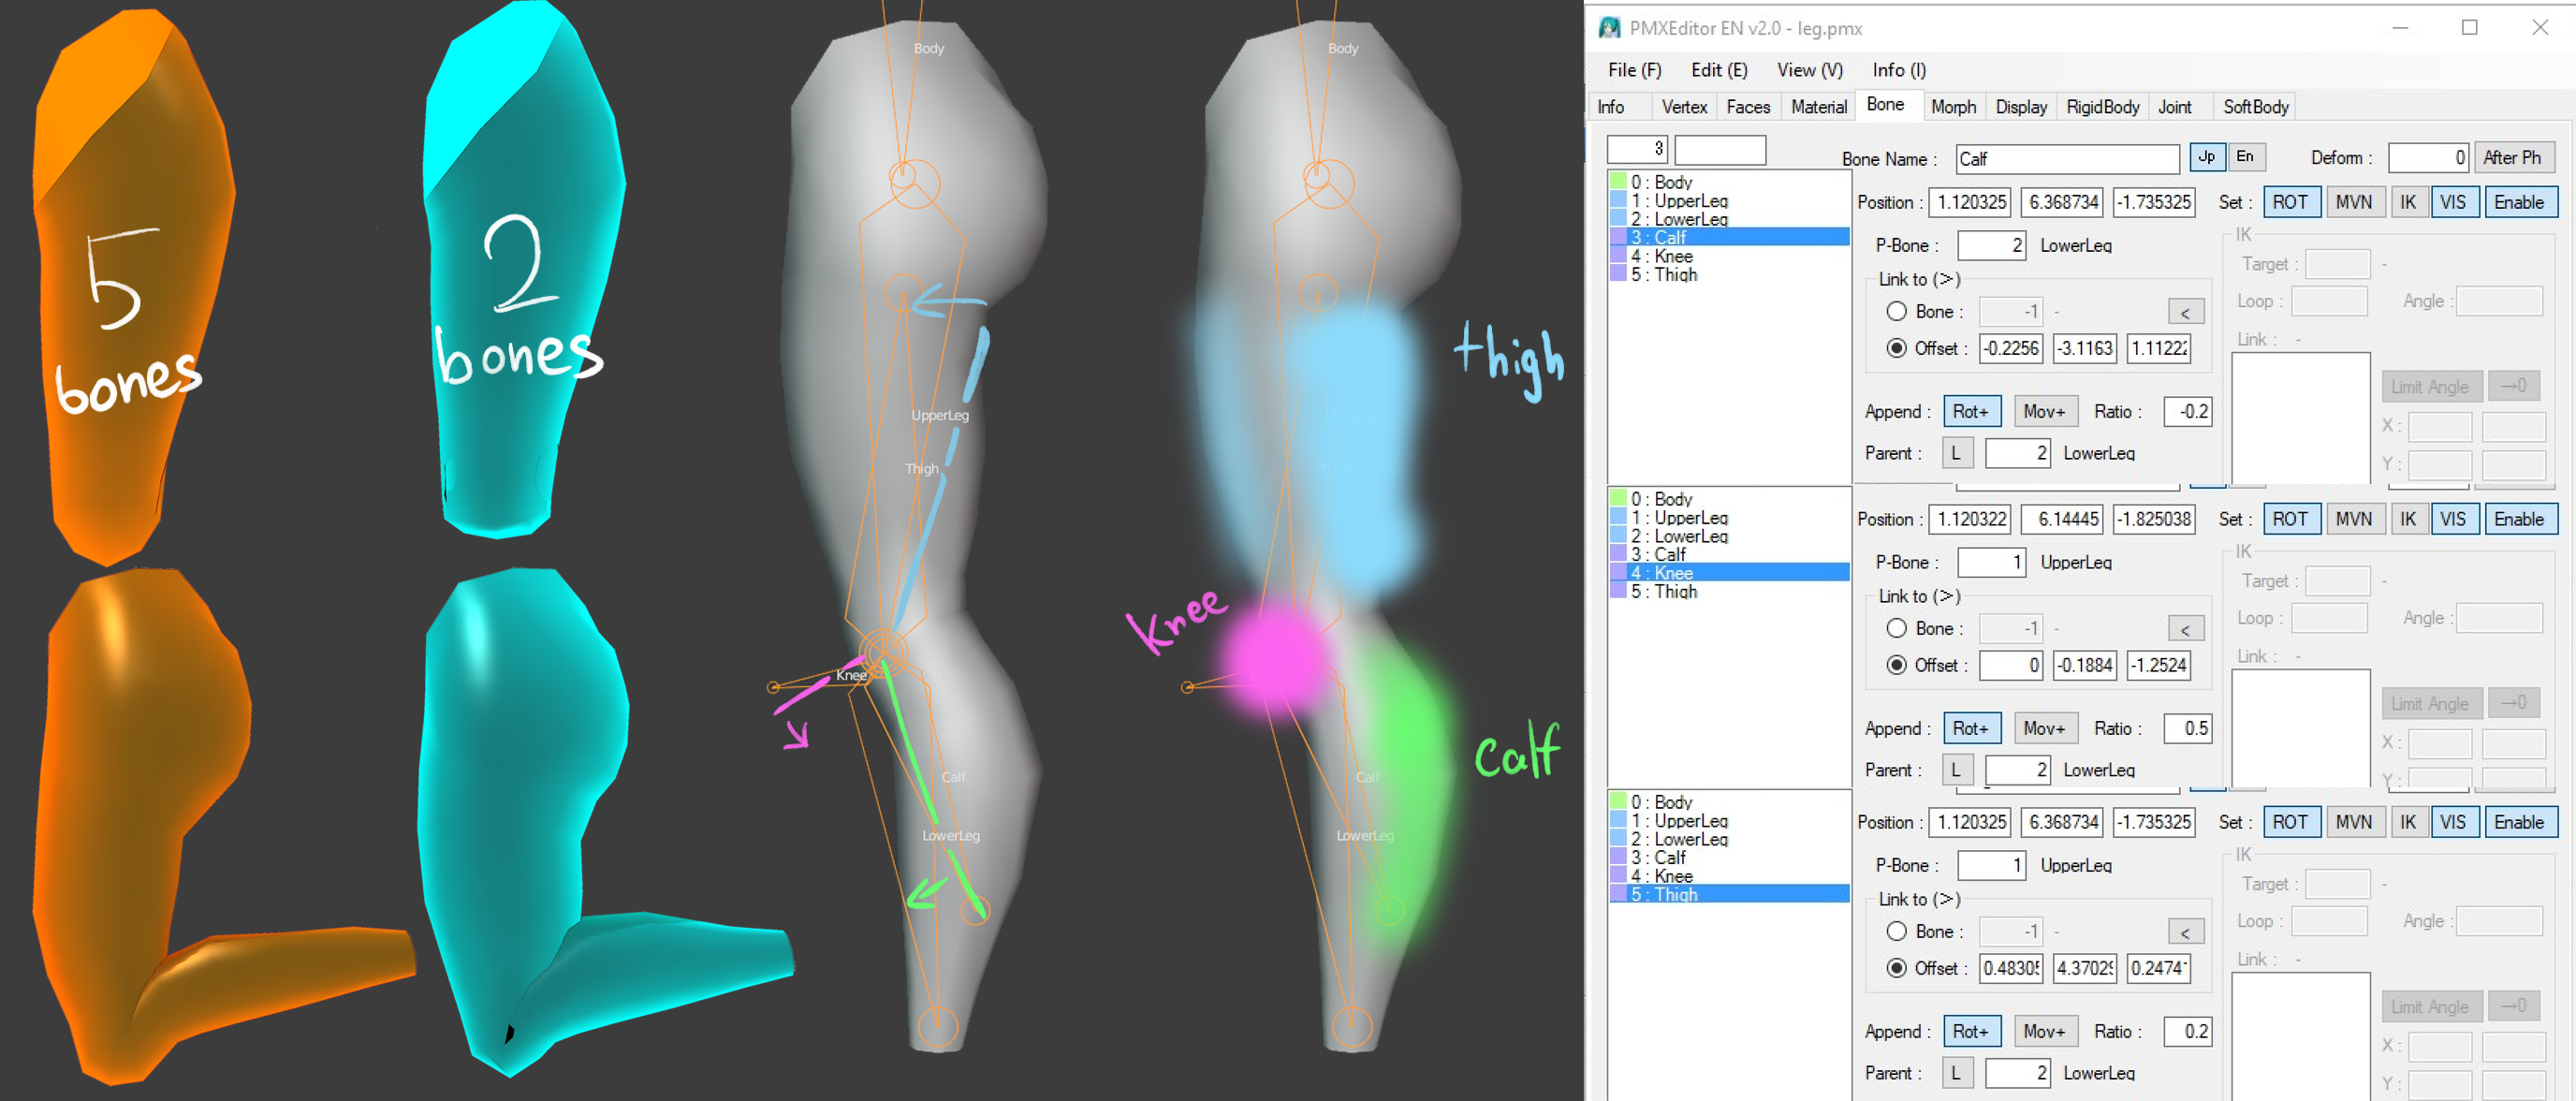This screenshot has width=2576, height=1101.
Task: Switch to the Vertex tab
Action: coord(1684,107)
